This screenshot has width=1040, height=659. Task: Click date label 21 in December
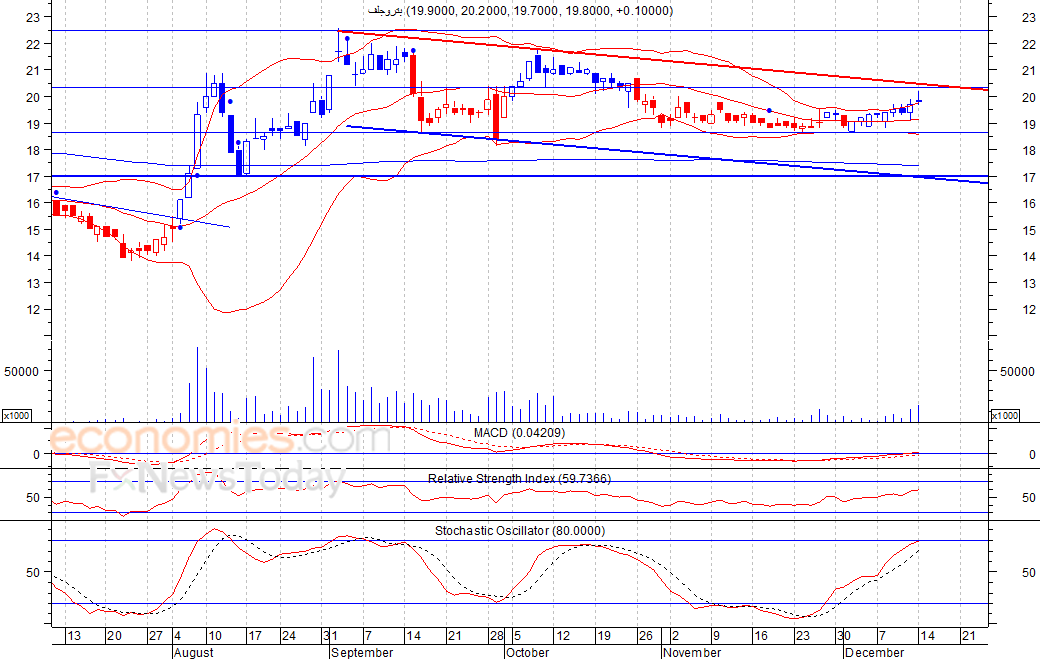(x=968, y=636)
